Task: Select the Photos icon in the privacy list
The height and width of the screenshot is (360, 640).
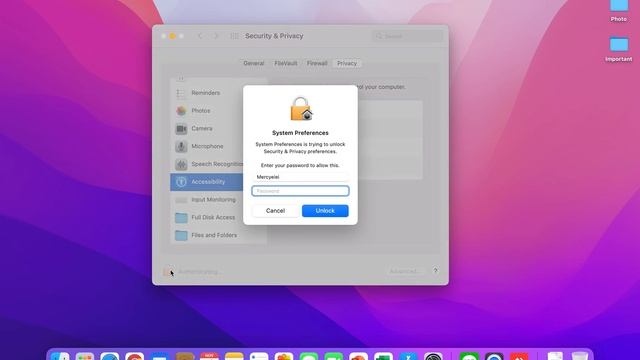Action: [181, 111]
